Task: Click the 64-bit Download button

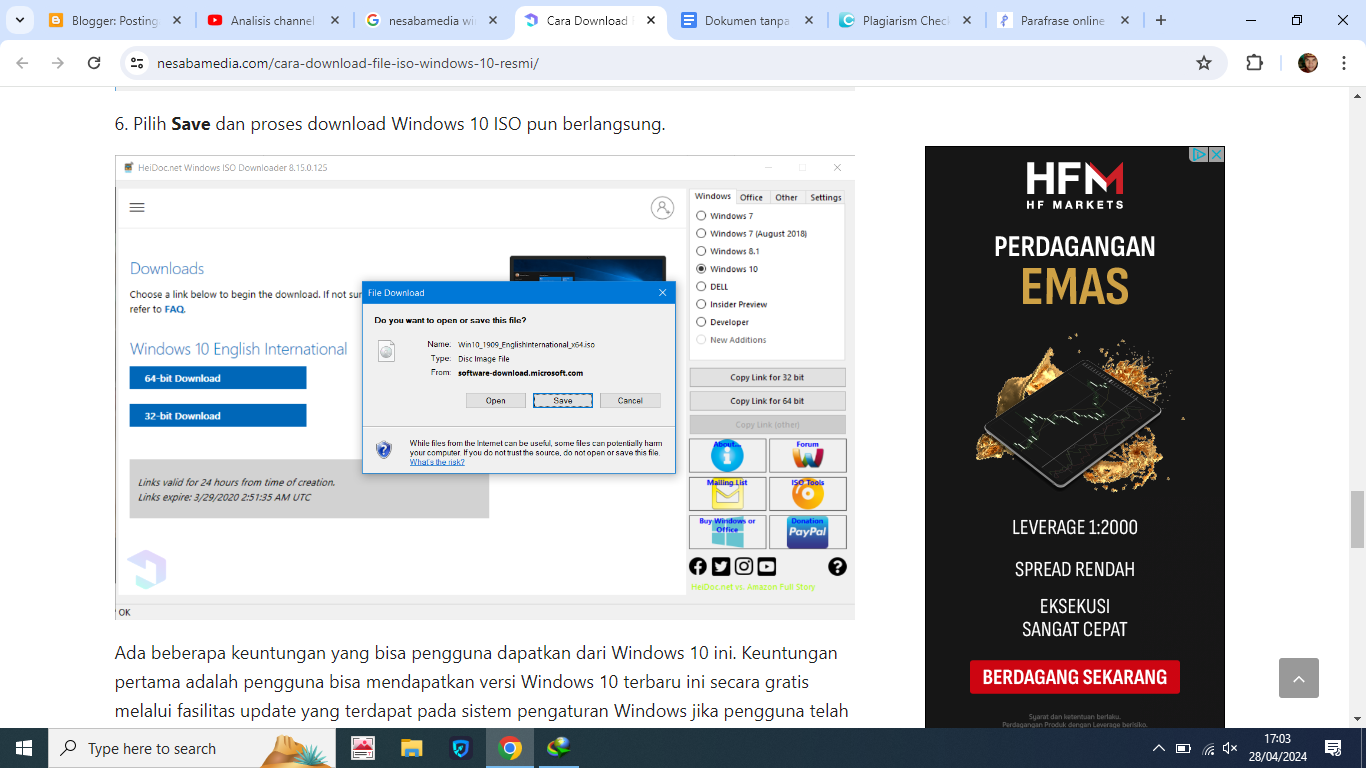Action: coord(218,378)
